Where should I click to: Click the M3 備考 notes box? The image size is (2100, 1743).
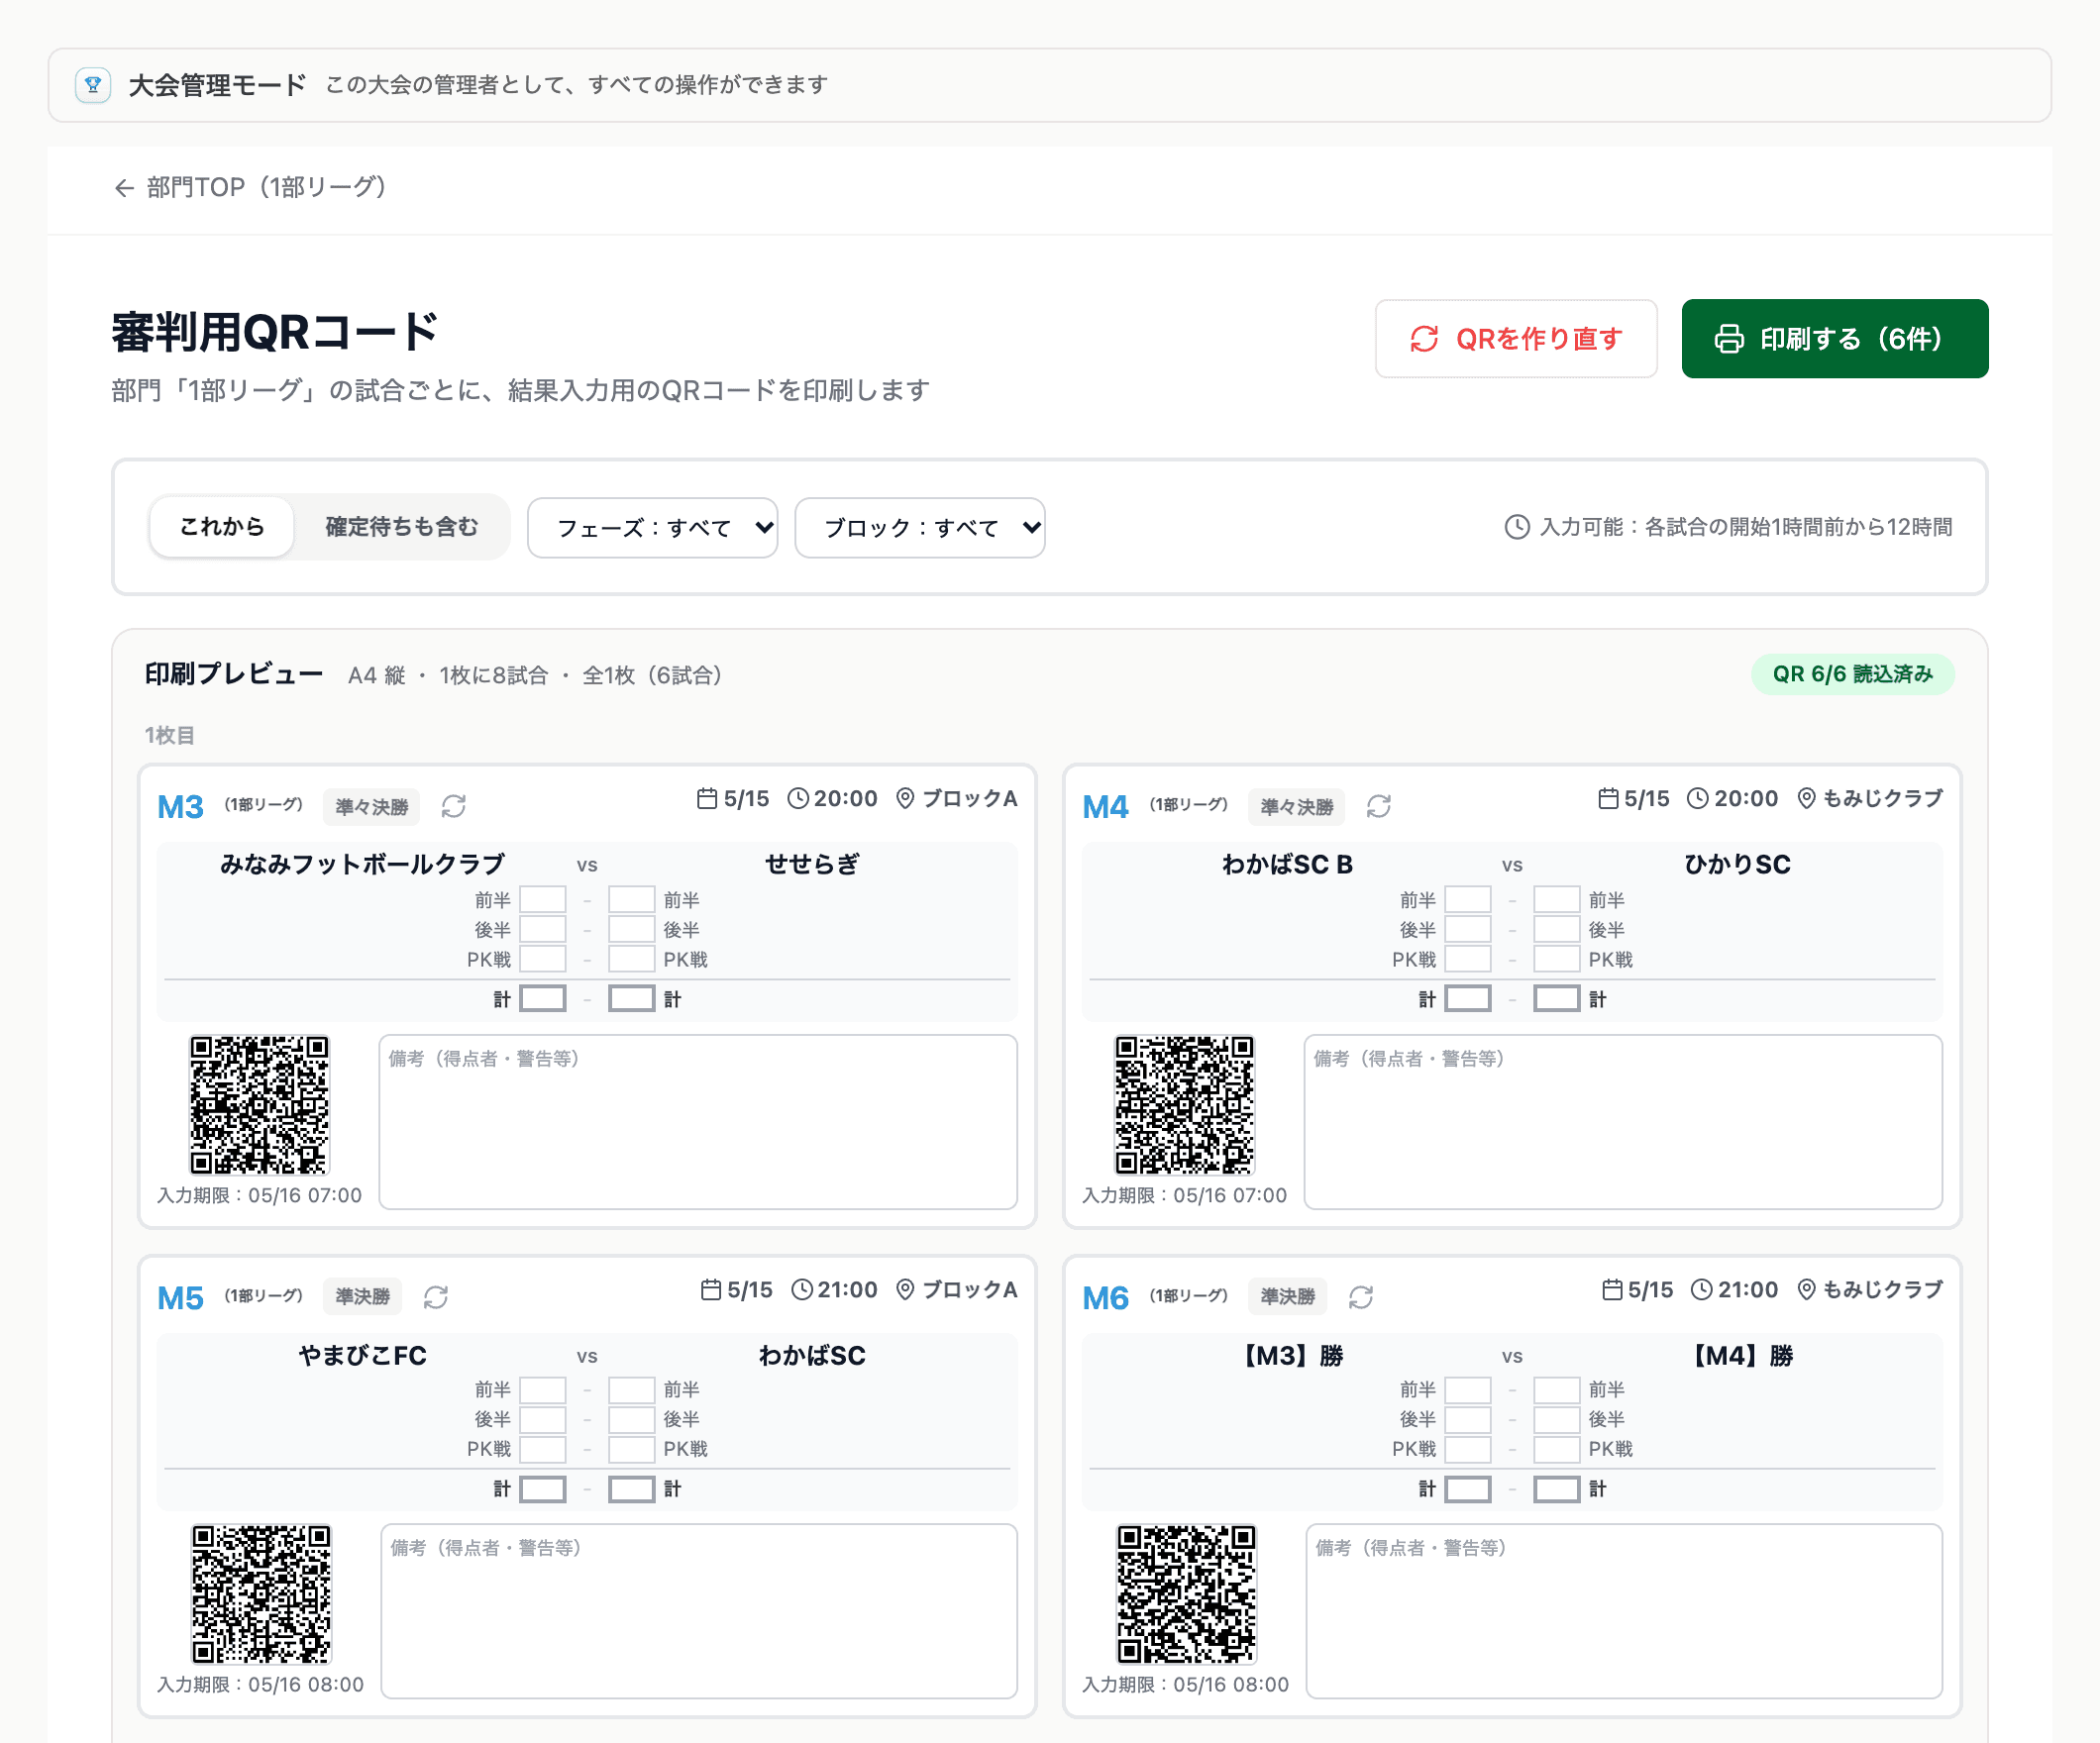click(x=698, y=1122)
